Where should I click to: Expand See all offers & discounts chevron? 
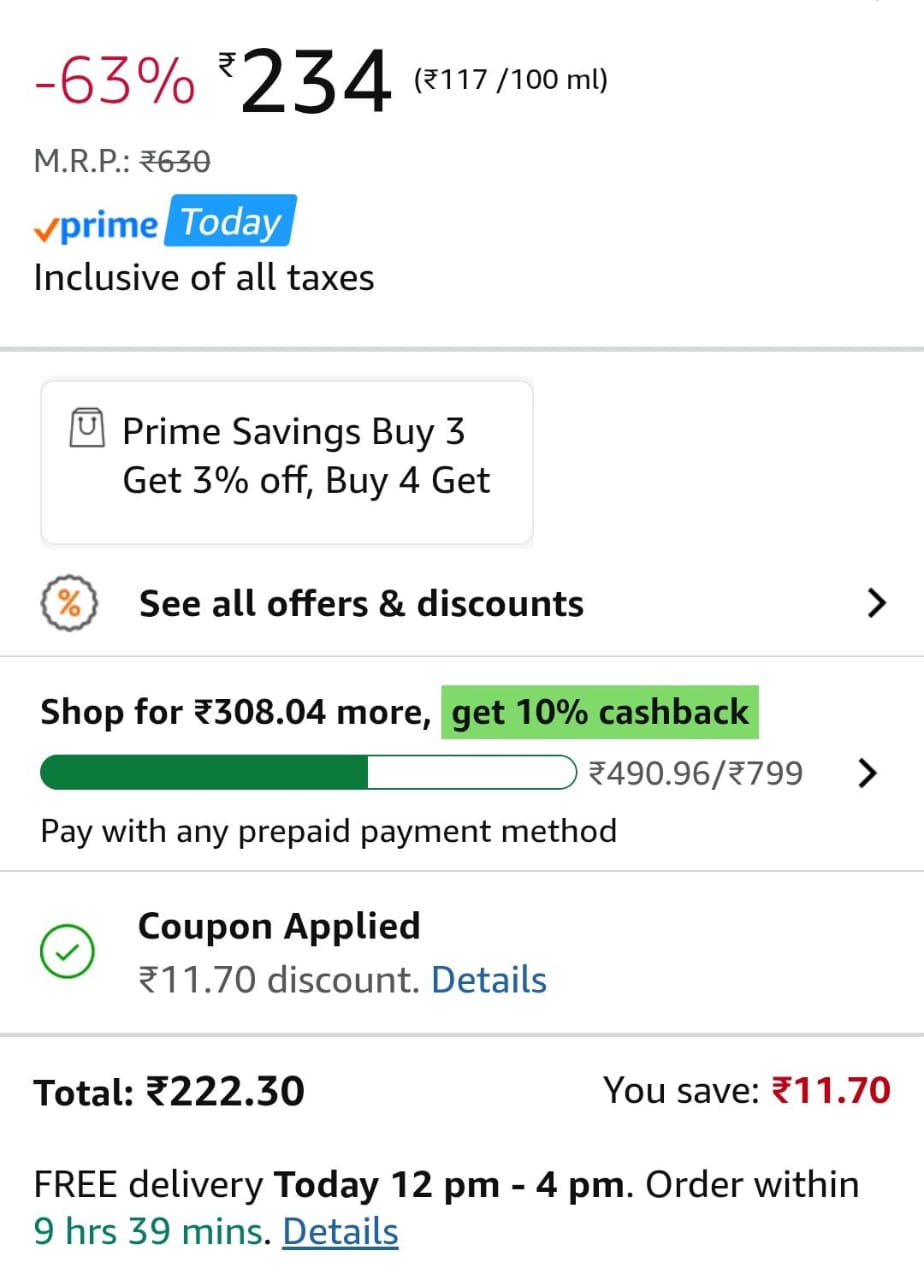pyautogui.click(x=876, y=603)
